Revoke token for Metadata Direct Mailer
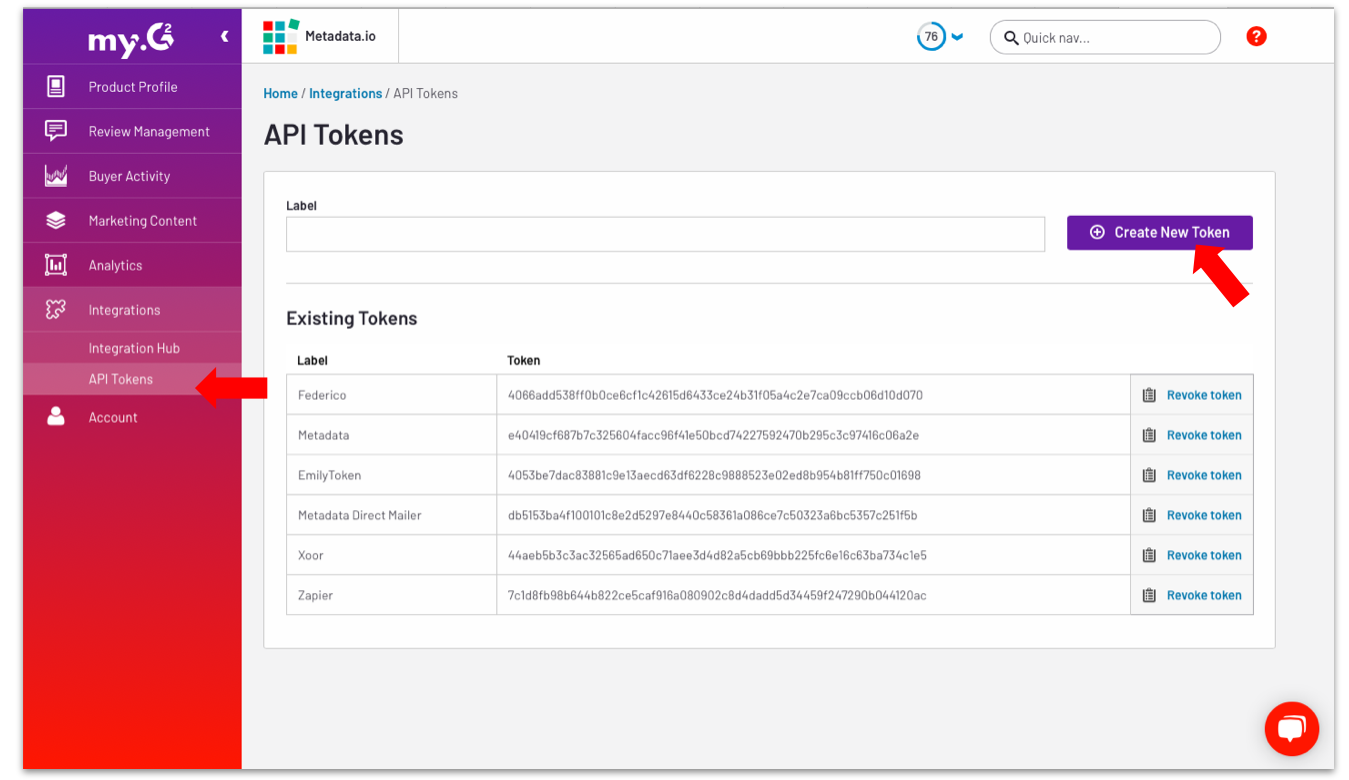1349x780 pixels. click(1204, 515)
